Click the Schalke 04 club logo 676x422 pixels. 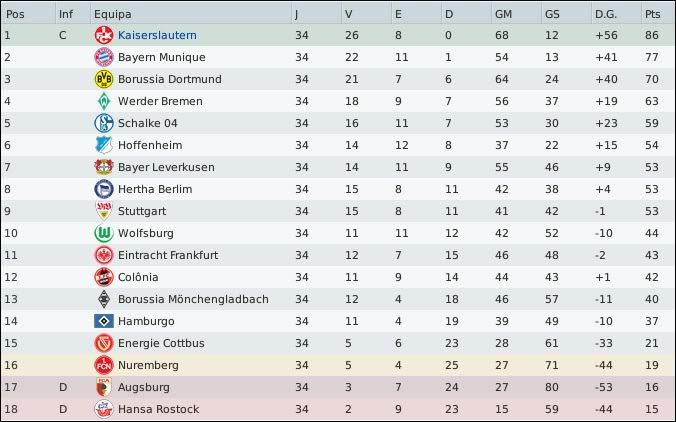point(102,123)
